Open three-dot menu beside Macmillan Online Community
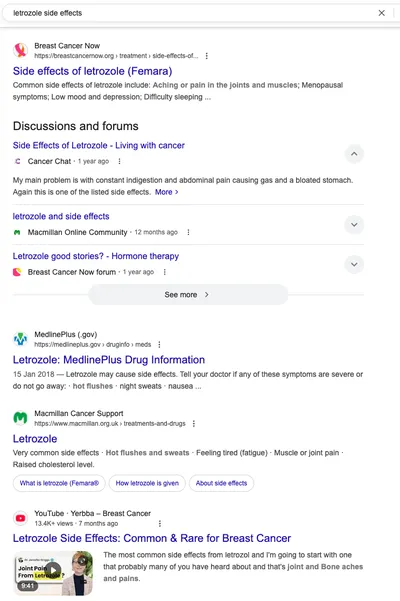Viewport: 400px width, 601px height. 188,232
